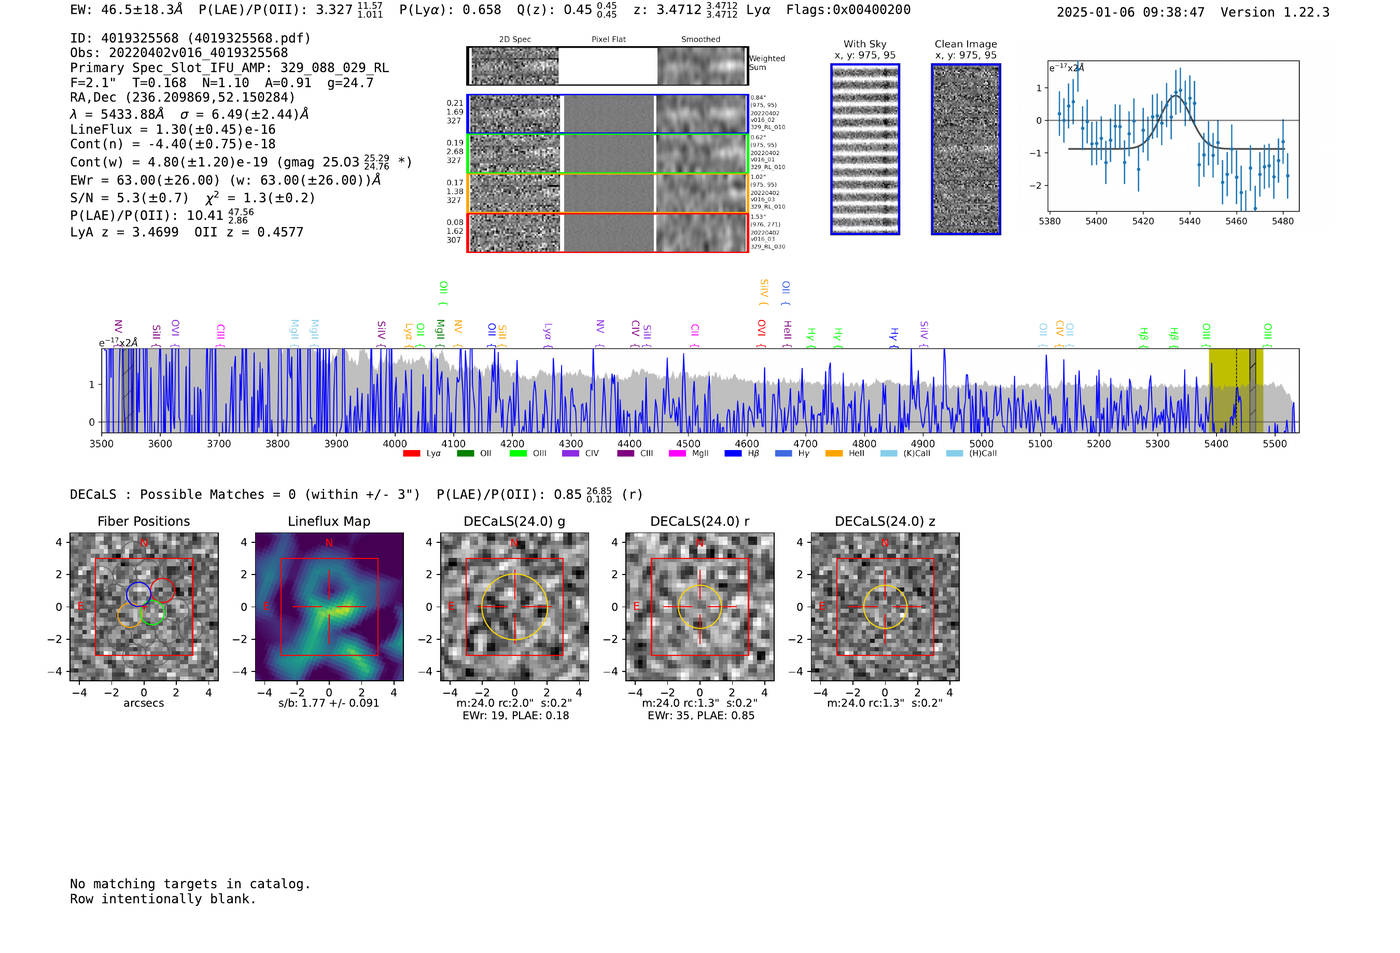Click the Q(z): 0.45 header value
This screenshot has height=953, width=1400.
click(569, 10)
